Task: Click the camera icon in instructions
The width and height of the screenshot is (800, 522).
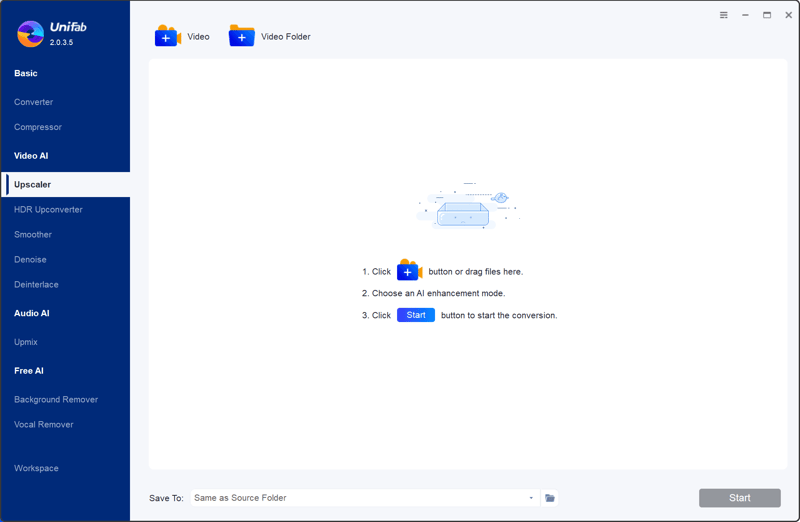Action: click(409, 271)
